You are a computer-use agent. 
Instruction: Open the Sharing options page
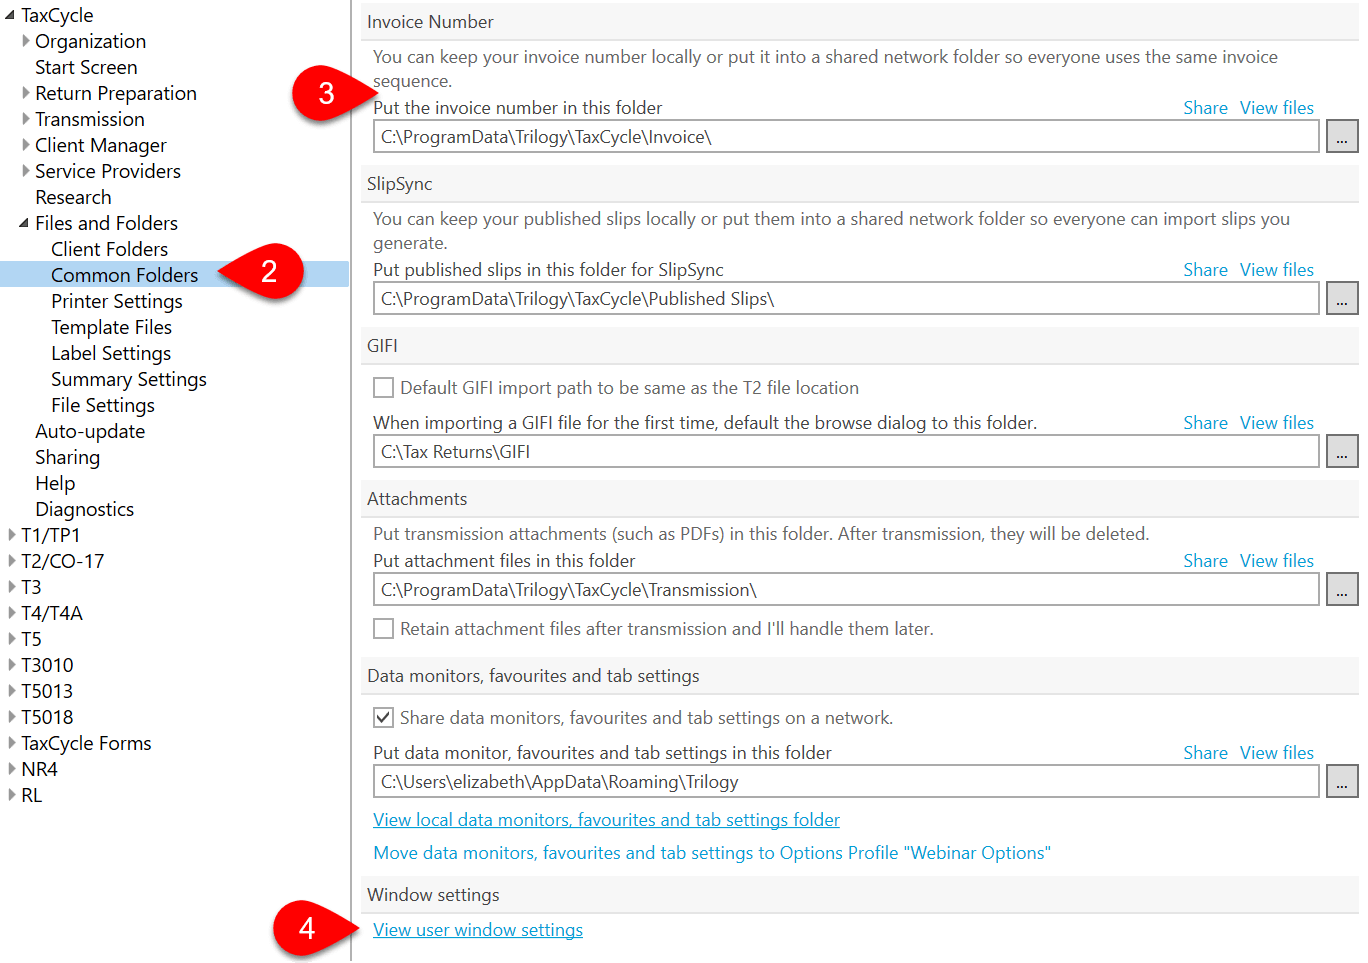click(x=67, y=457)
